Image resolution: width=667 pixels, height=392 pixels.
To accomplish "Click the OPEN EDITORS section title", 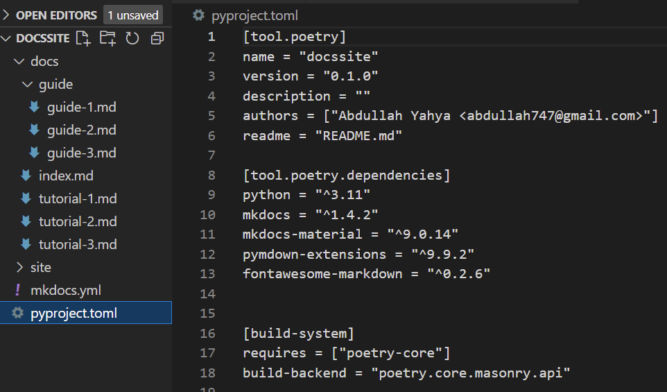I will click(56, 15).
